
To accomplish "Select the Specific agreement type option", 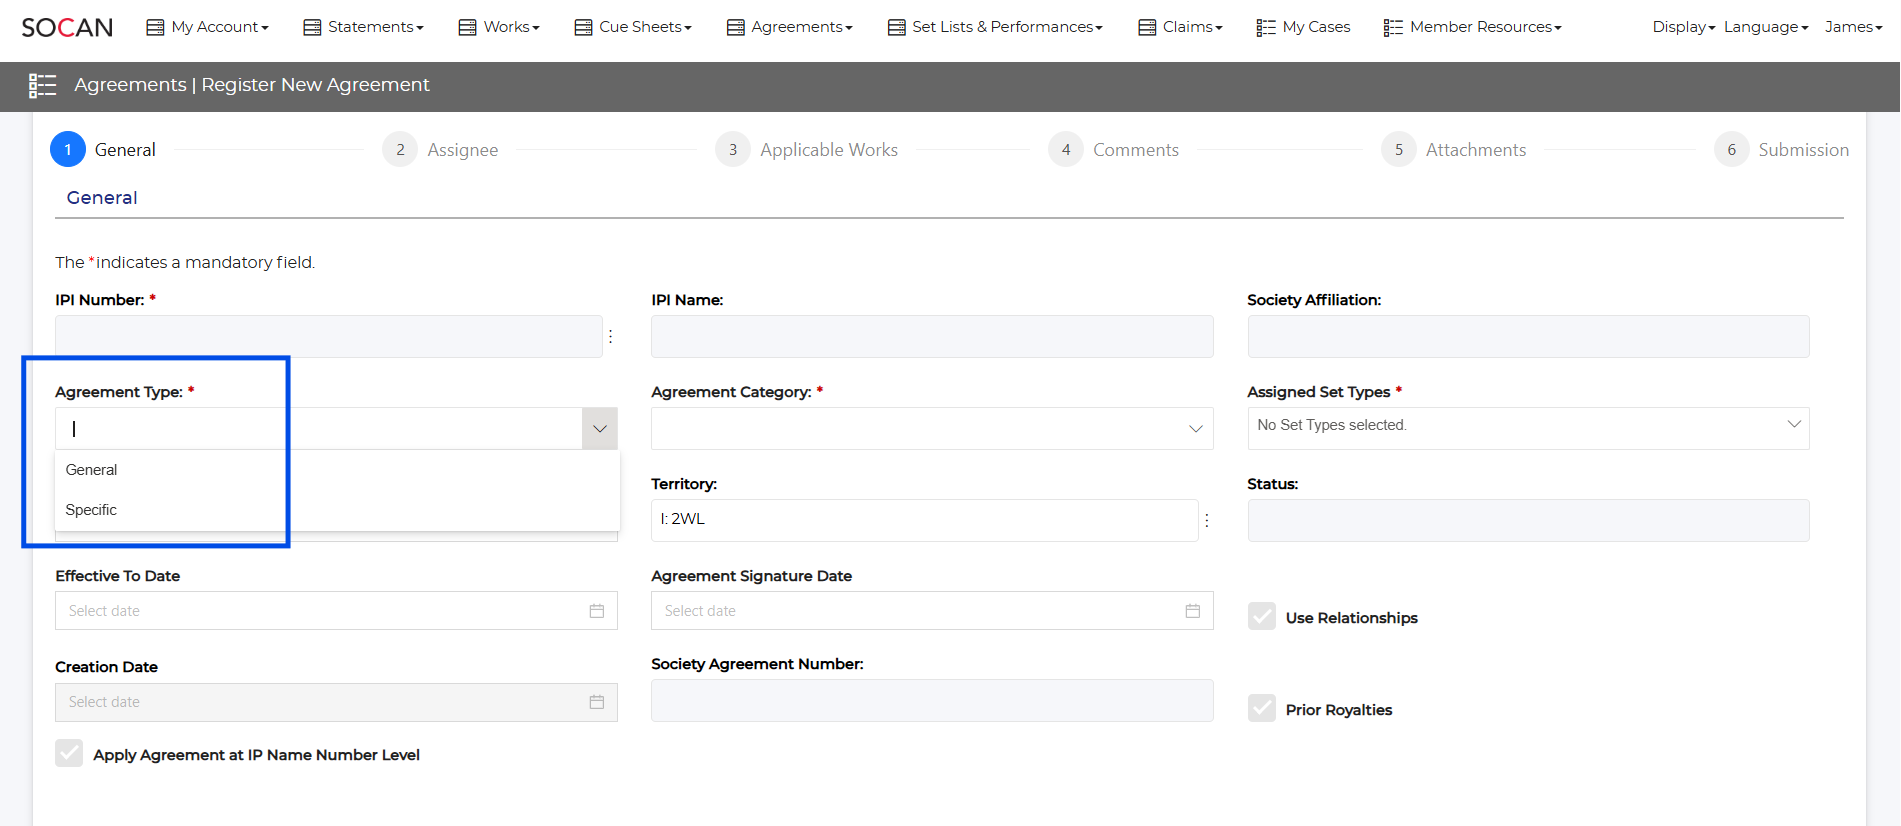I will pos(91,510).
